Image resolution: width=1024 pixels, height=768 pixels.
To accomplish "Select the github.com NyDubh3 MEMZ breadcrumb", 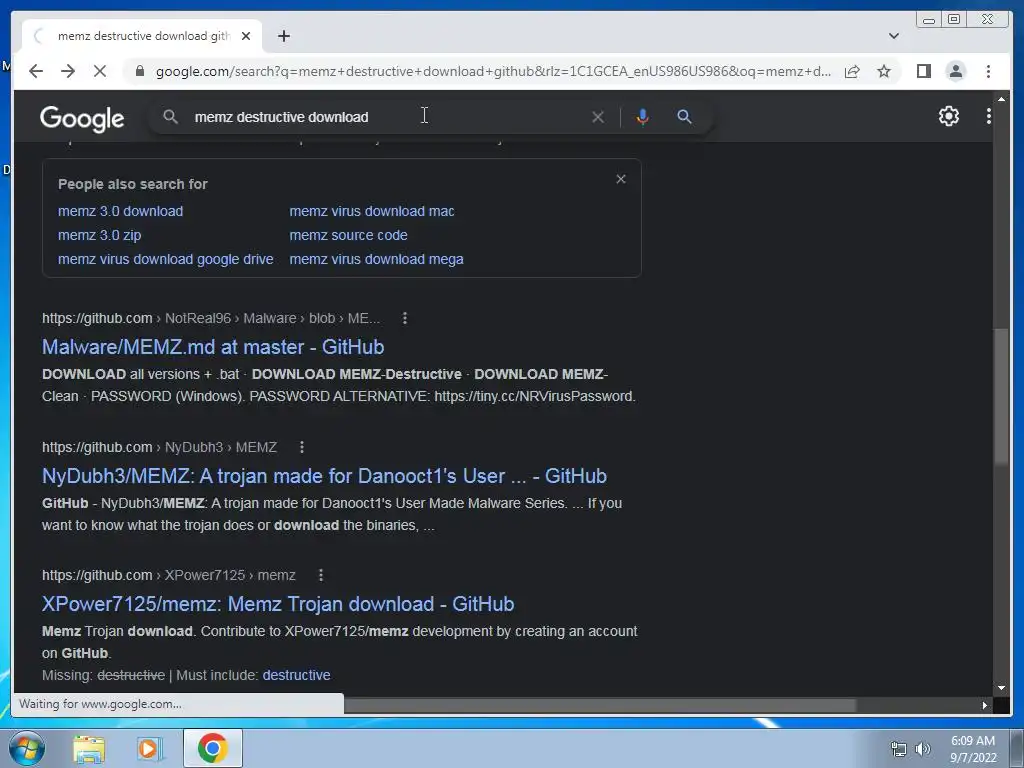I will tap(159, 447).
